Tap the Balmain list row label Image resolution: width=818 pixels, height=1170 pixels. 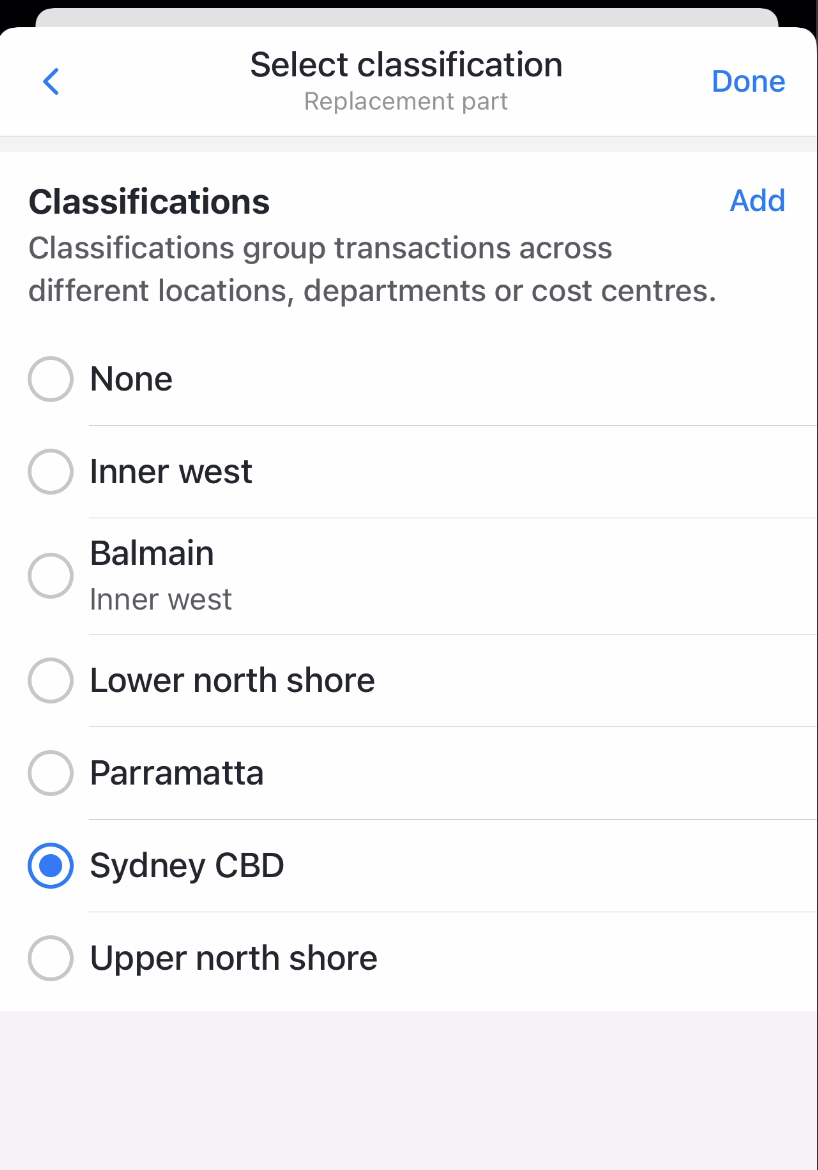(152, 552)
